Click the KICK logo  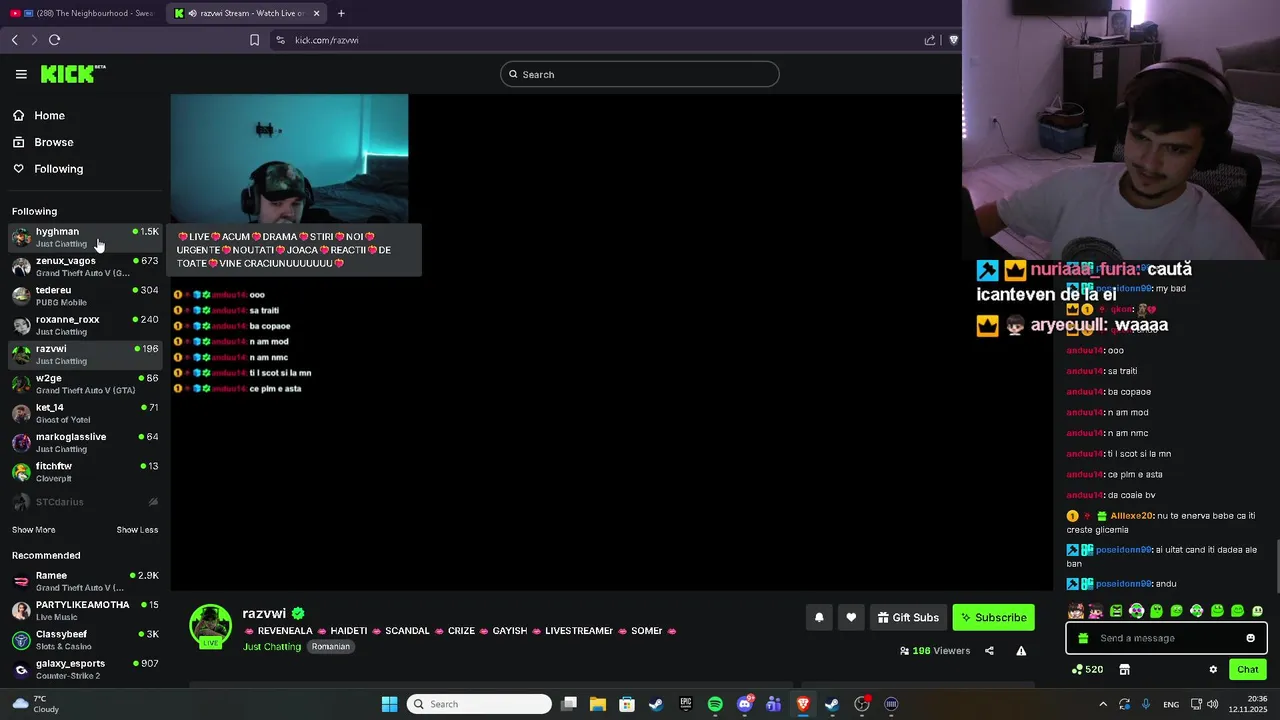72,74
